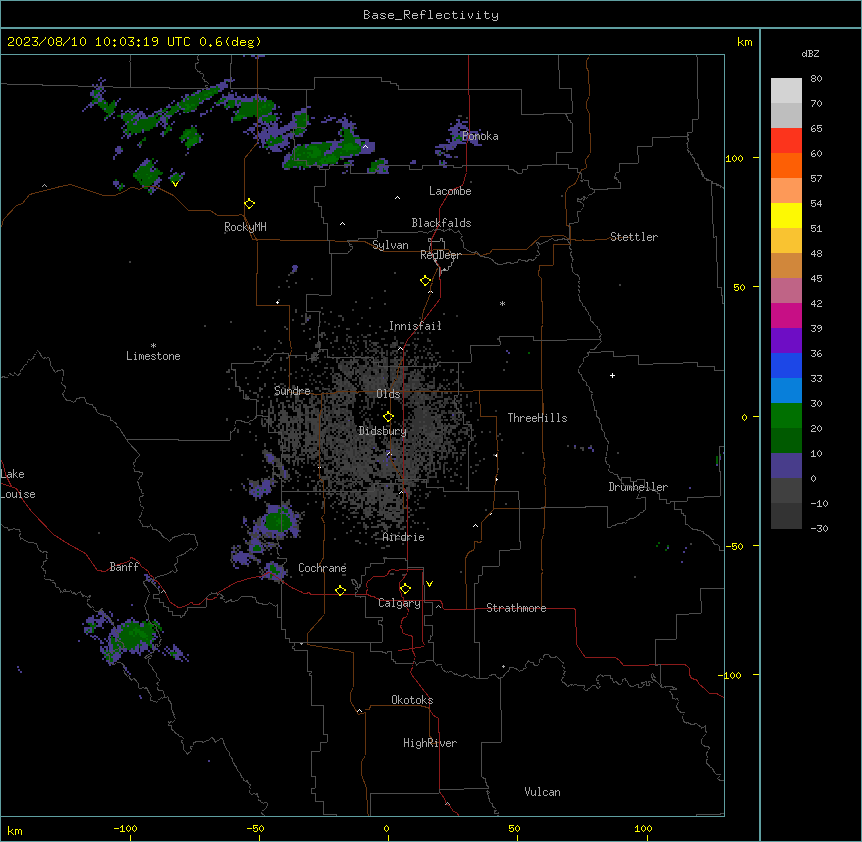Click the HighRiver city label

point(430,743)
